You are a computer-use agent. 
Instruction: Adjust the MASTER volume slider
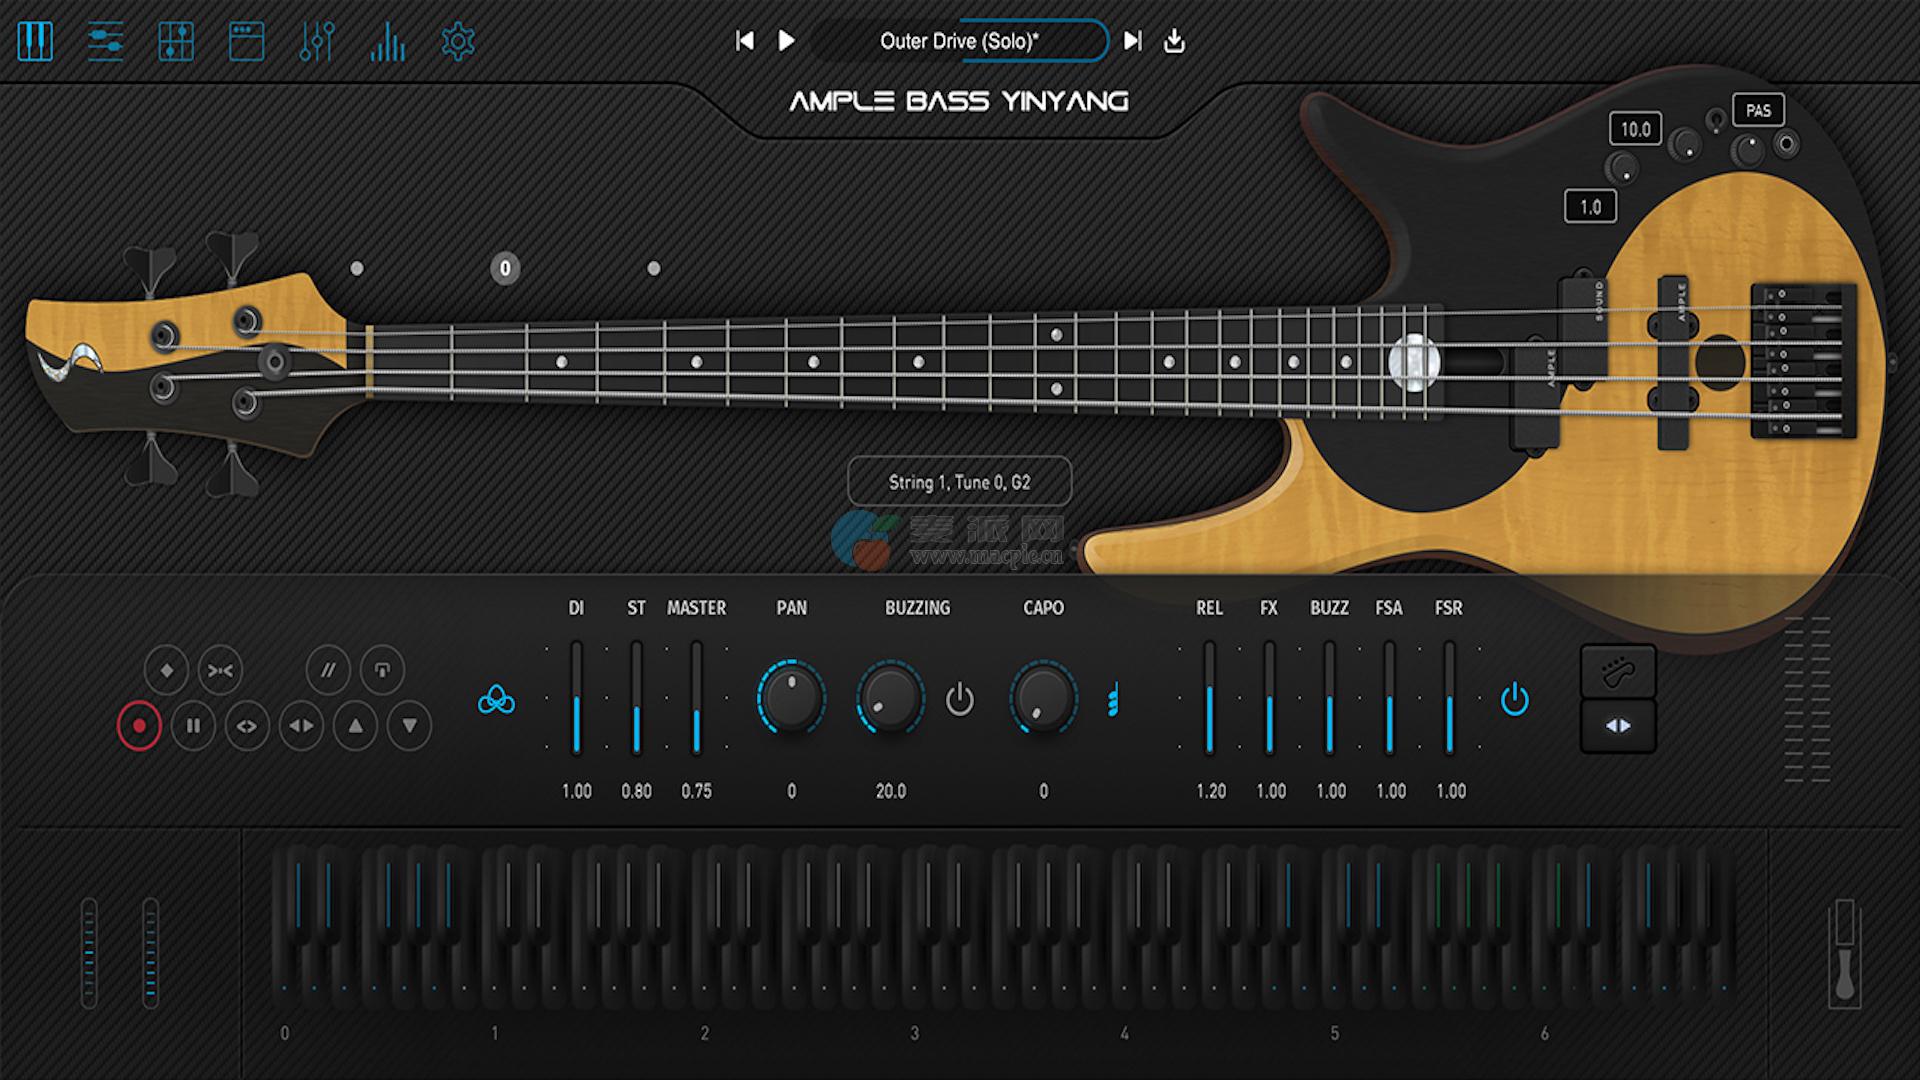click(x=697, y=698)
